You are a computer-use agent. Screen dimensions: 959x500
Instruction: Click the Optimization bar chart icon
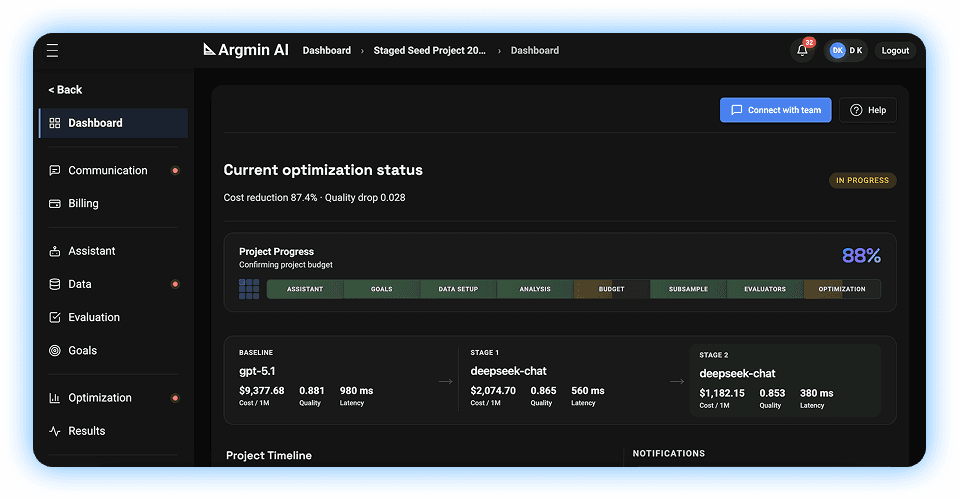[x=54, y=398]
